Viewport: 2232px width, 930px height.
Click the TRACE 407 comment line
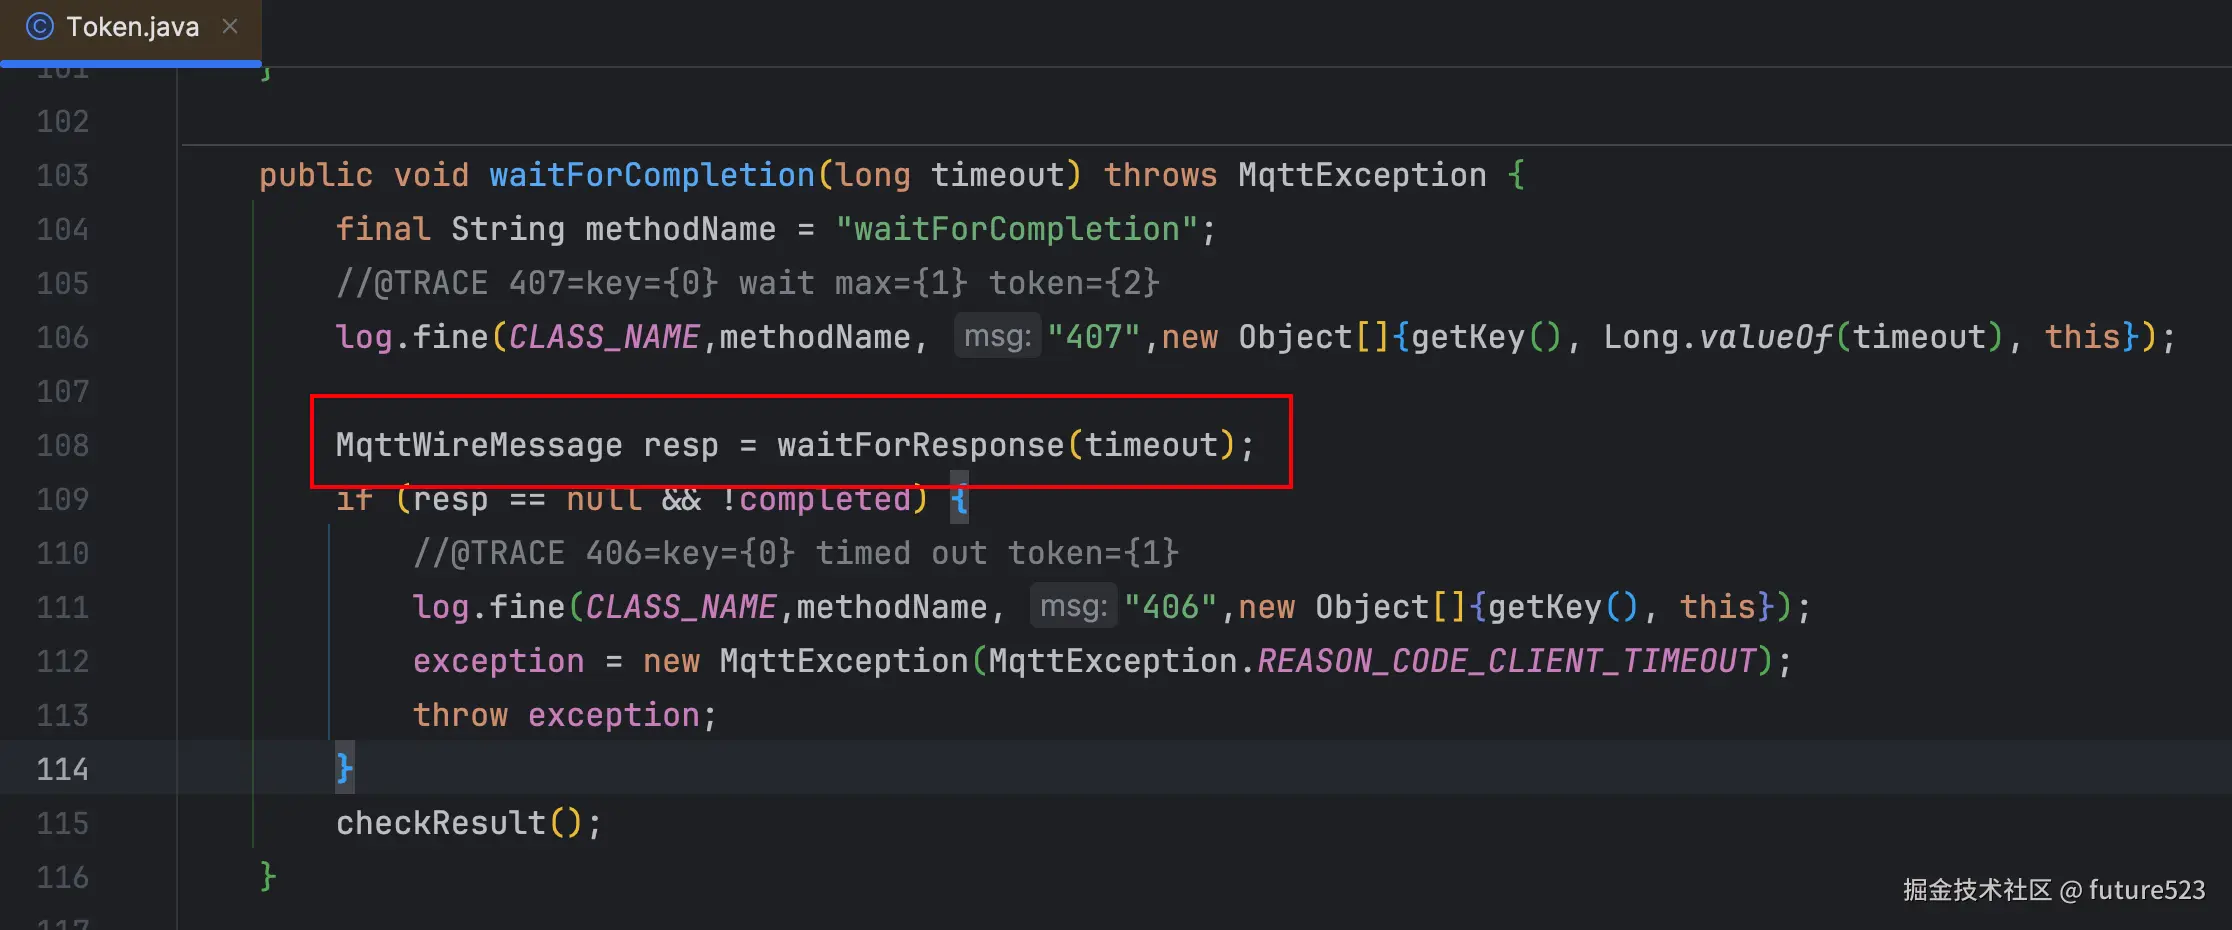point(747,284)
